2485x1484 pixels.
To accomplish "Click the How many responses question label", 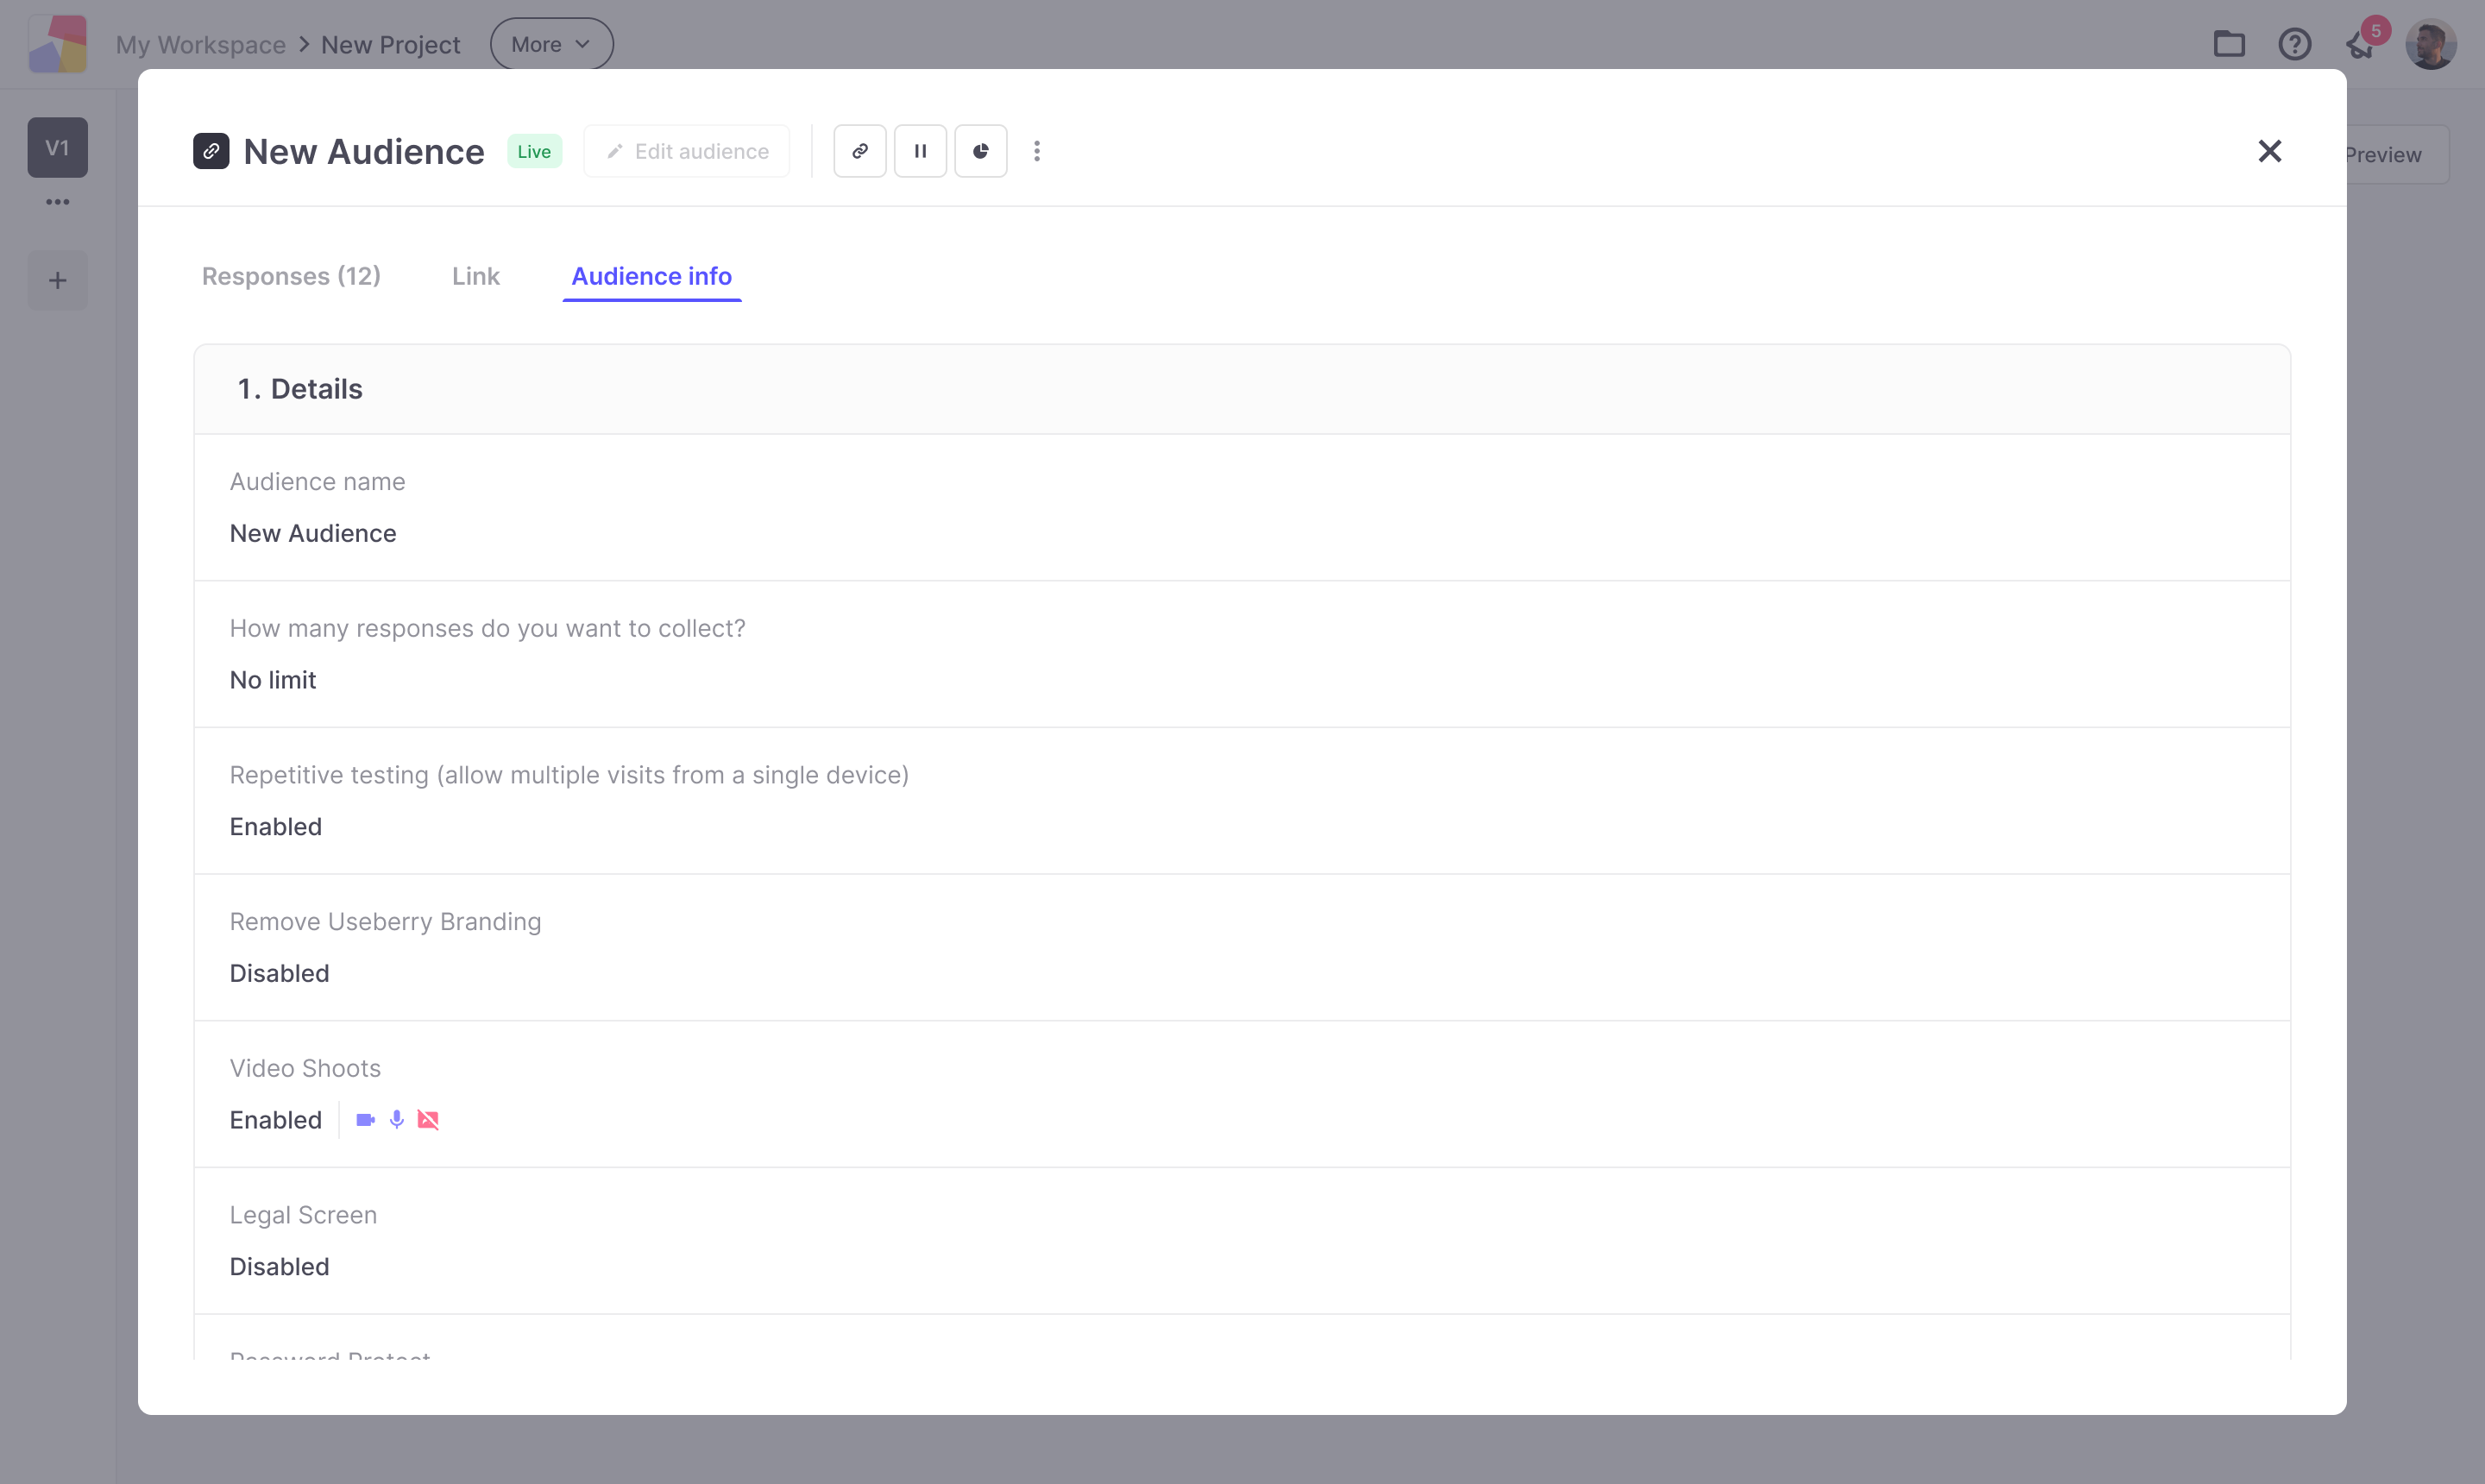I will coord(487,628).
